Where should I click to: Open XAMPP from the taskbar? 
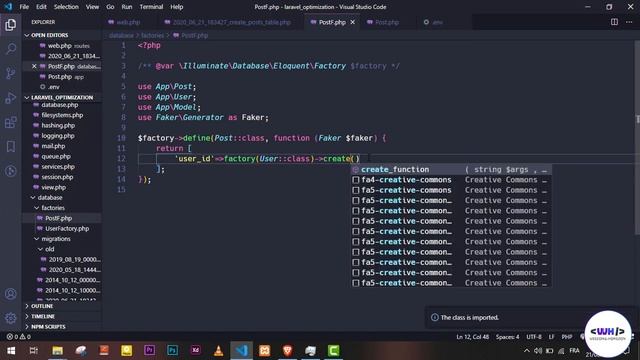tap(264, 351)
